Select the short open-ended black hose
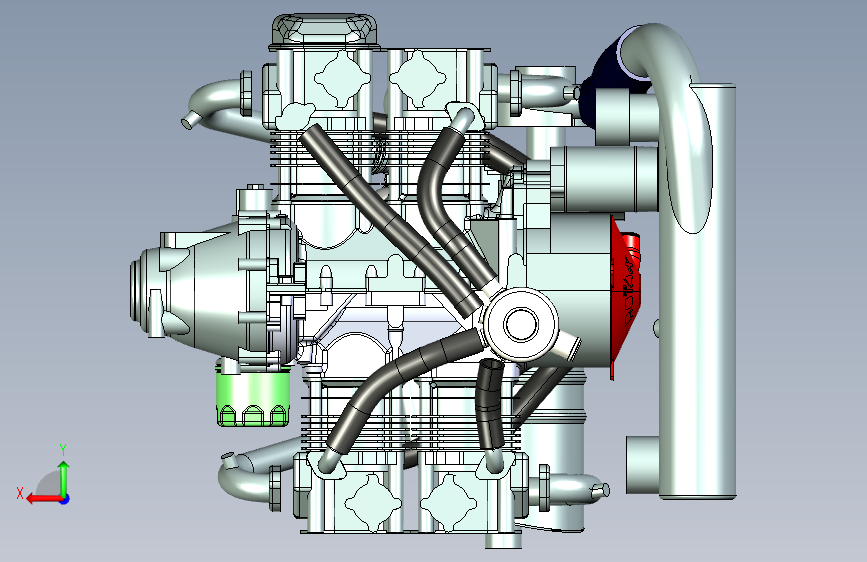 (490, 404)
